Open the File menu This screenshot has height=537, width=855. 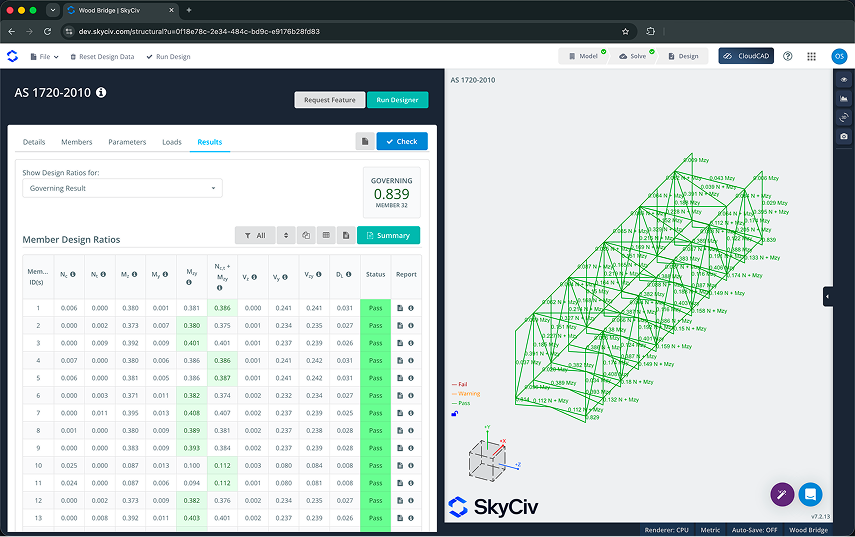coord(44,57)
